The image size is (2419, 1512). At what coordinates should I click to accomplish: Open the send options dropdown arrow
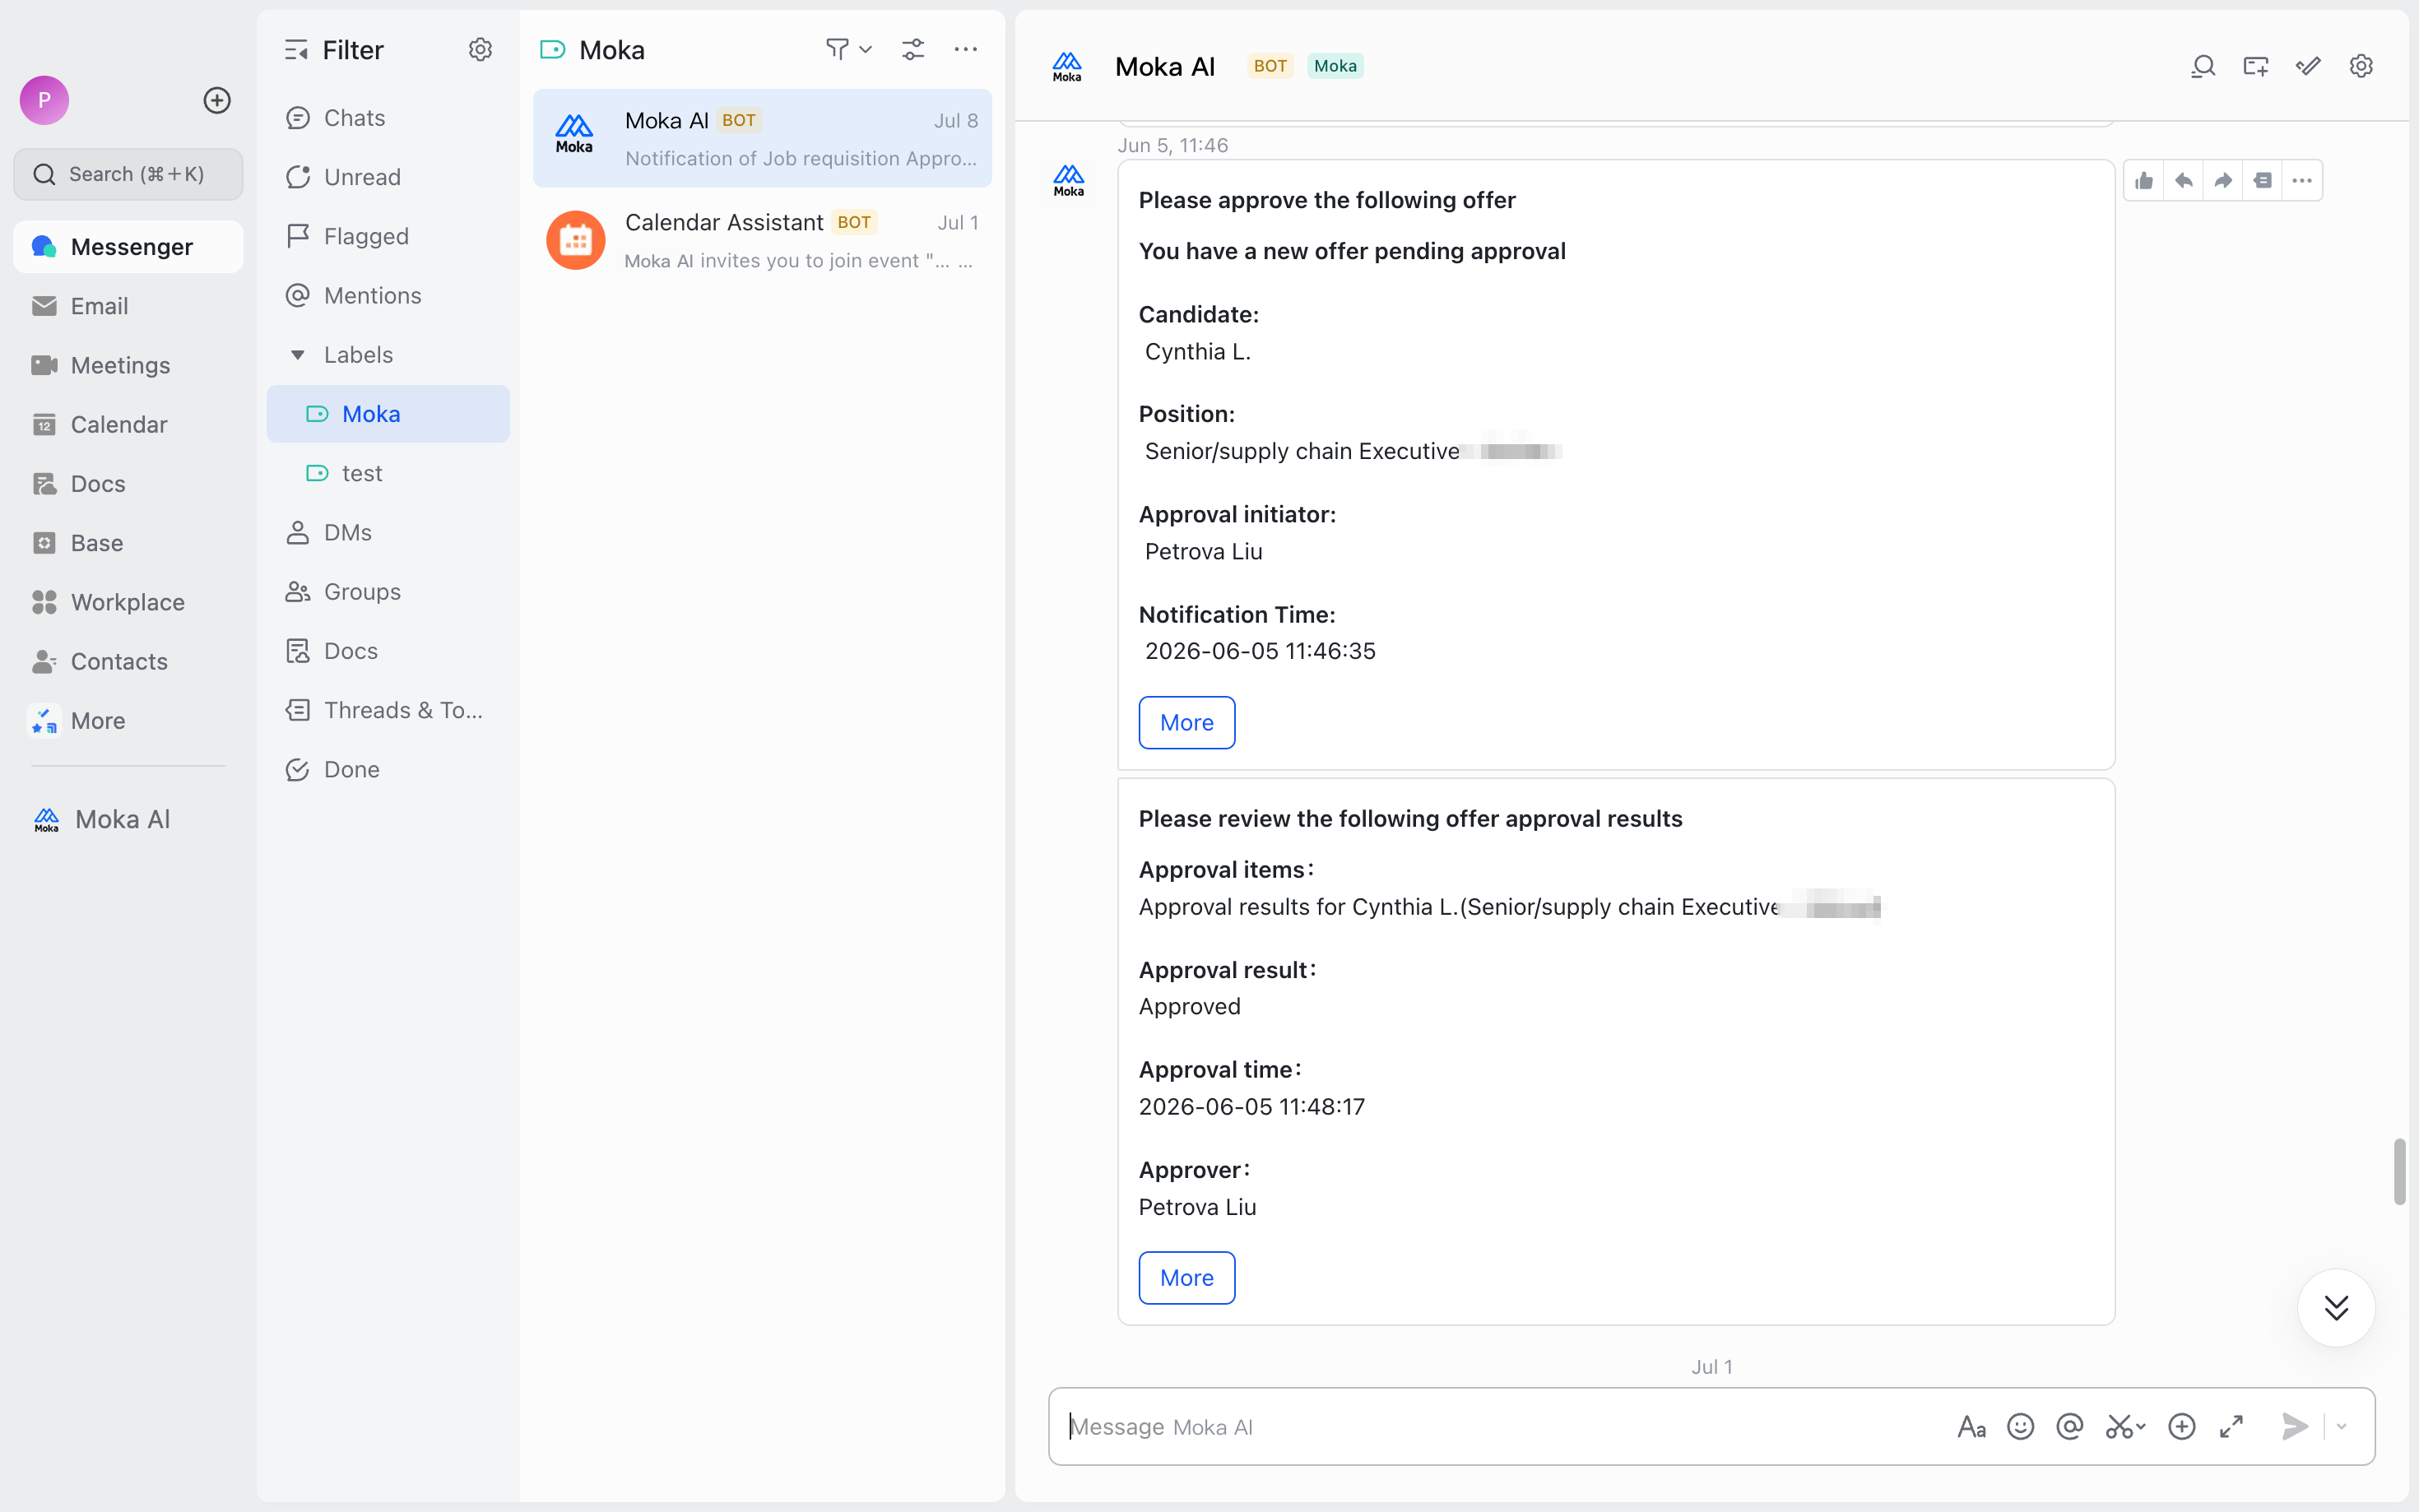2341,1427
